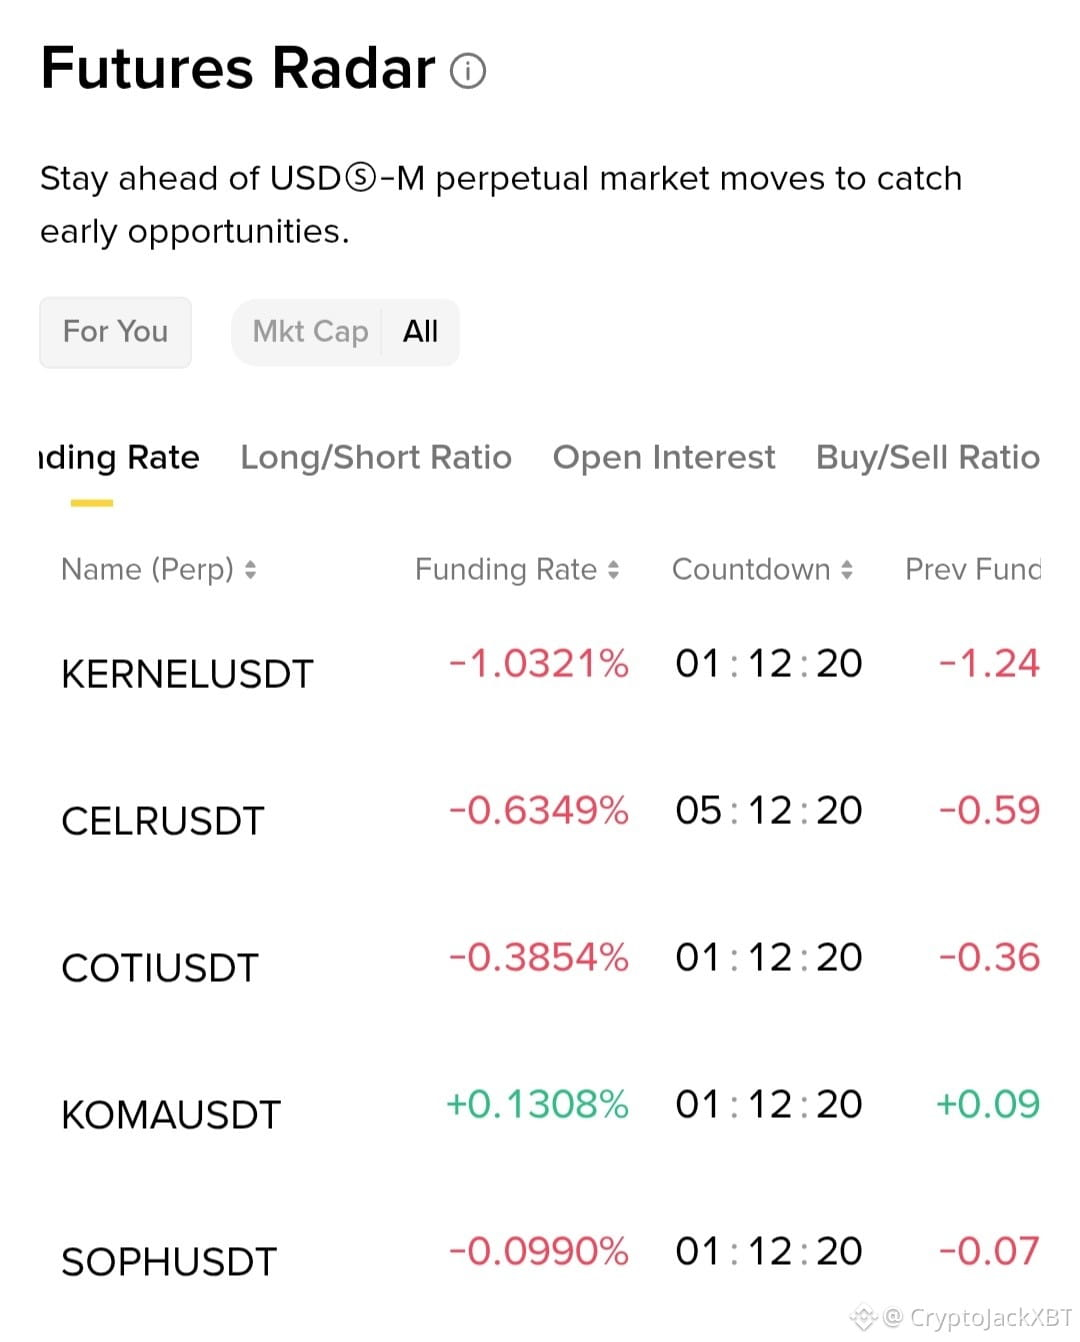The image size is (1080, 1342).
Task: Sort by Funding Rate arrows icon
Action: click(x=613, y=570)
